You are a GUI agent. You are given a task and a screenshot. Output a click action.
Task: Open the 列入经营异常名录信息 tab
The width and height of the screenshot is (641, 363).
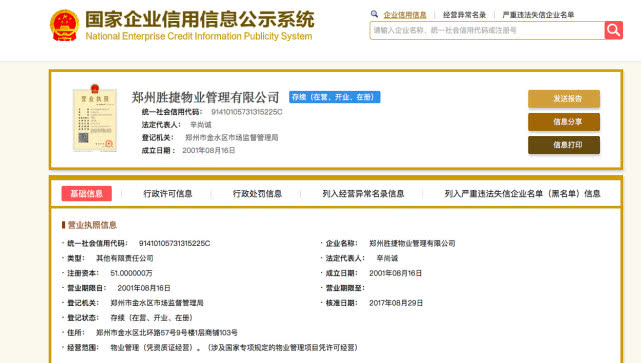coord(363,193)
